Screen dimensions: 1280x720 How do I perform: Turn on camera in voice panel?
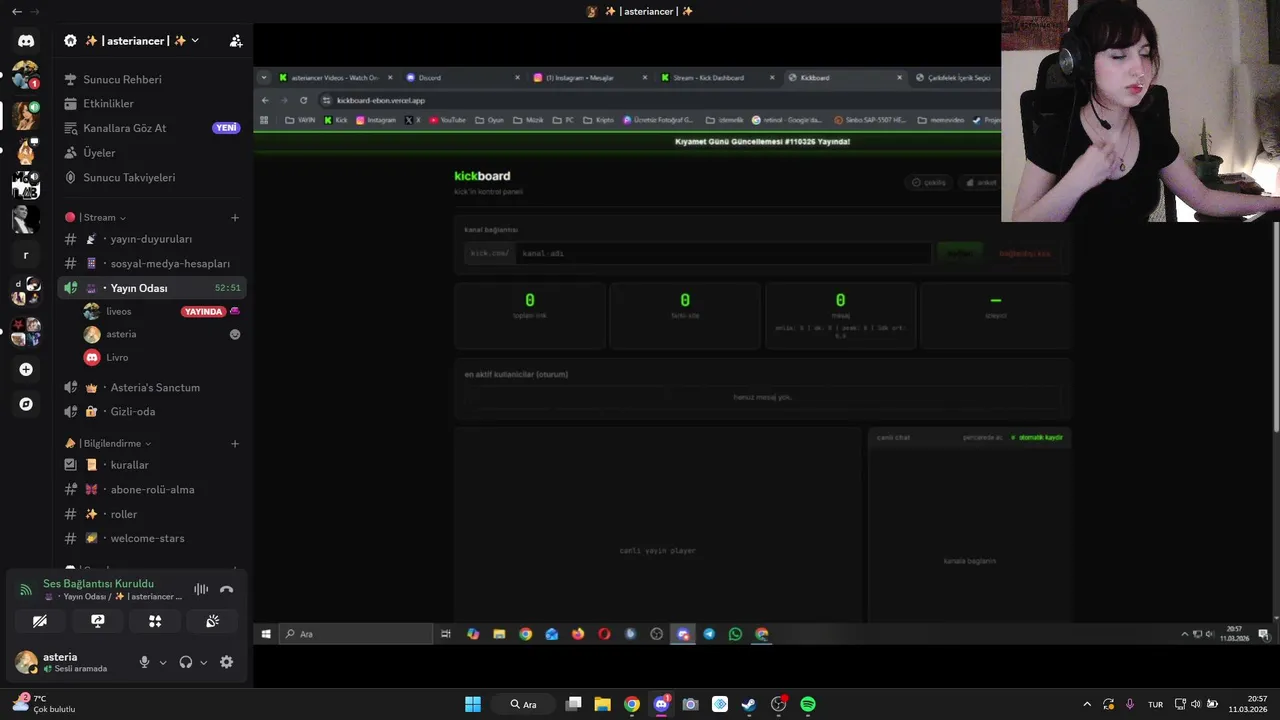pyautogui.click(x=40, y=621)
